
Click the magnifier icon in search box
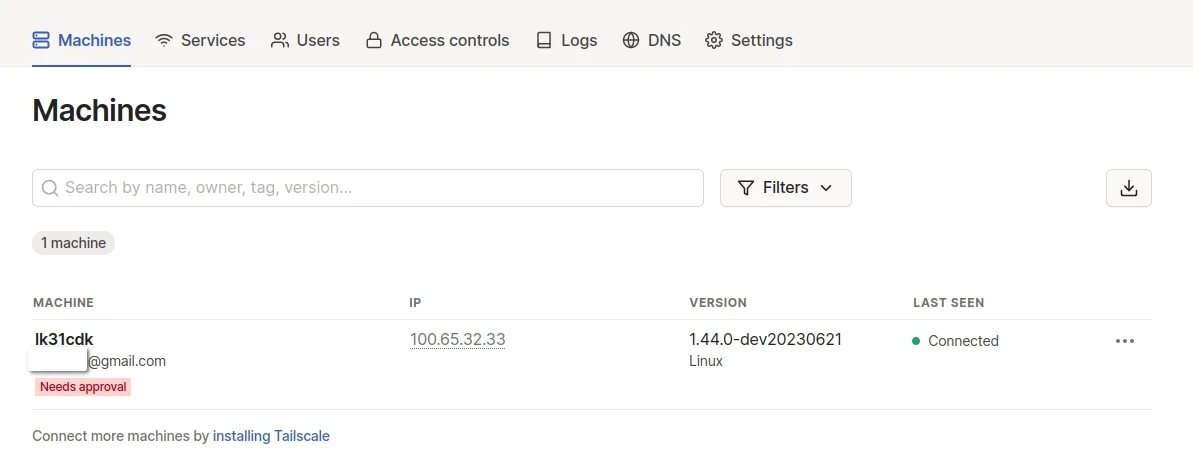click(x=50, y=188)
